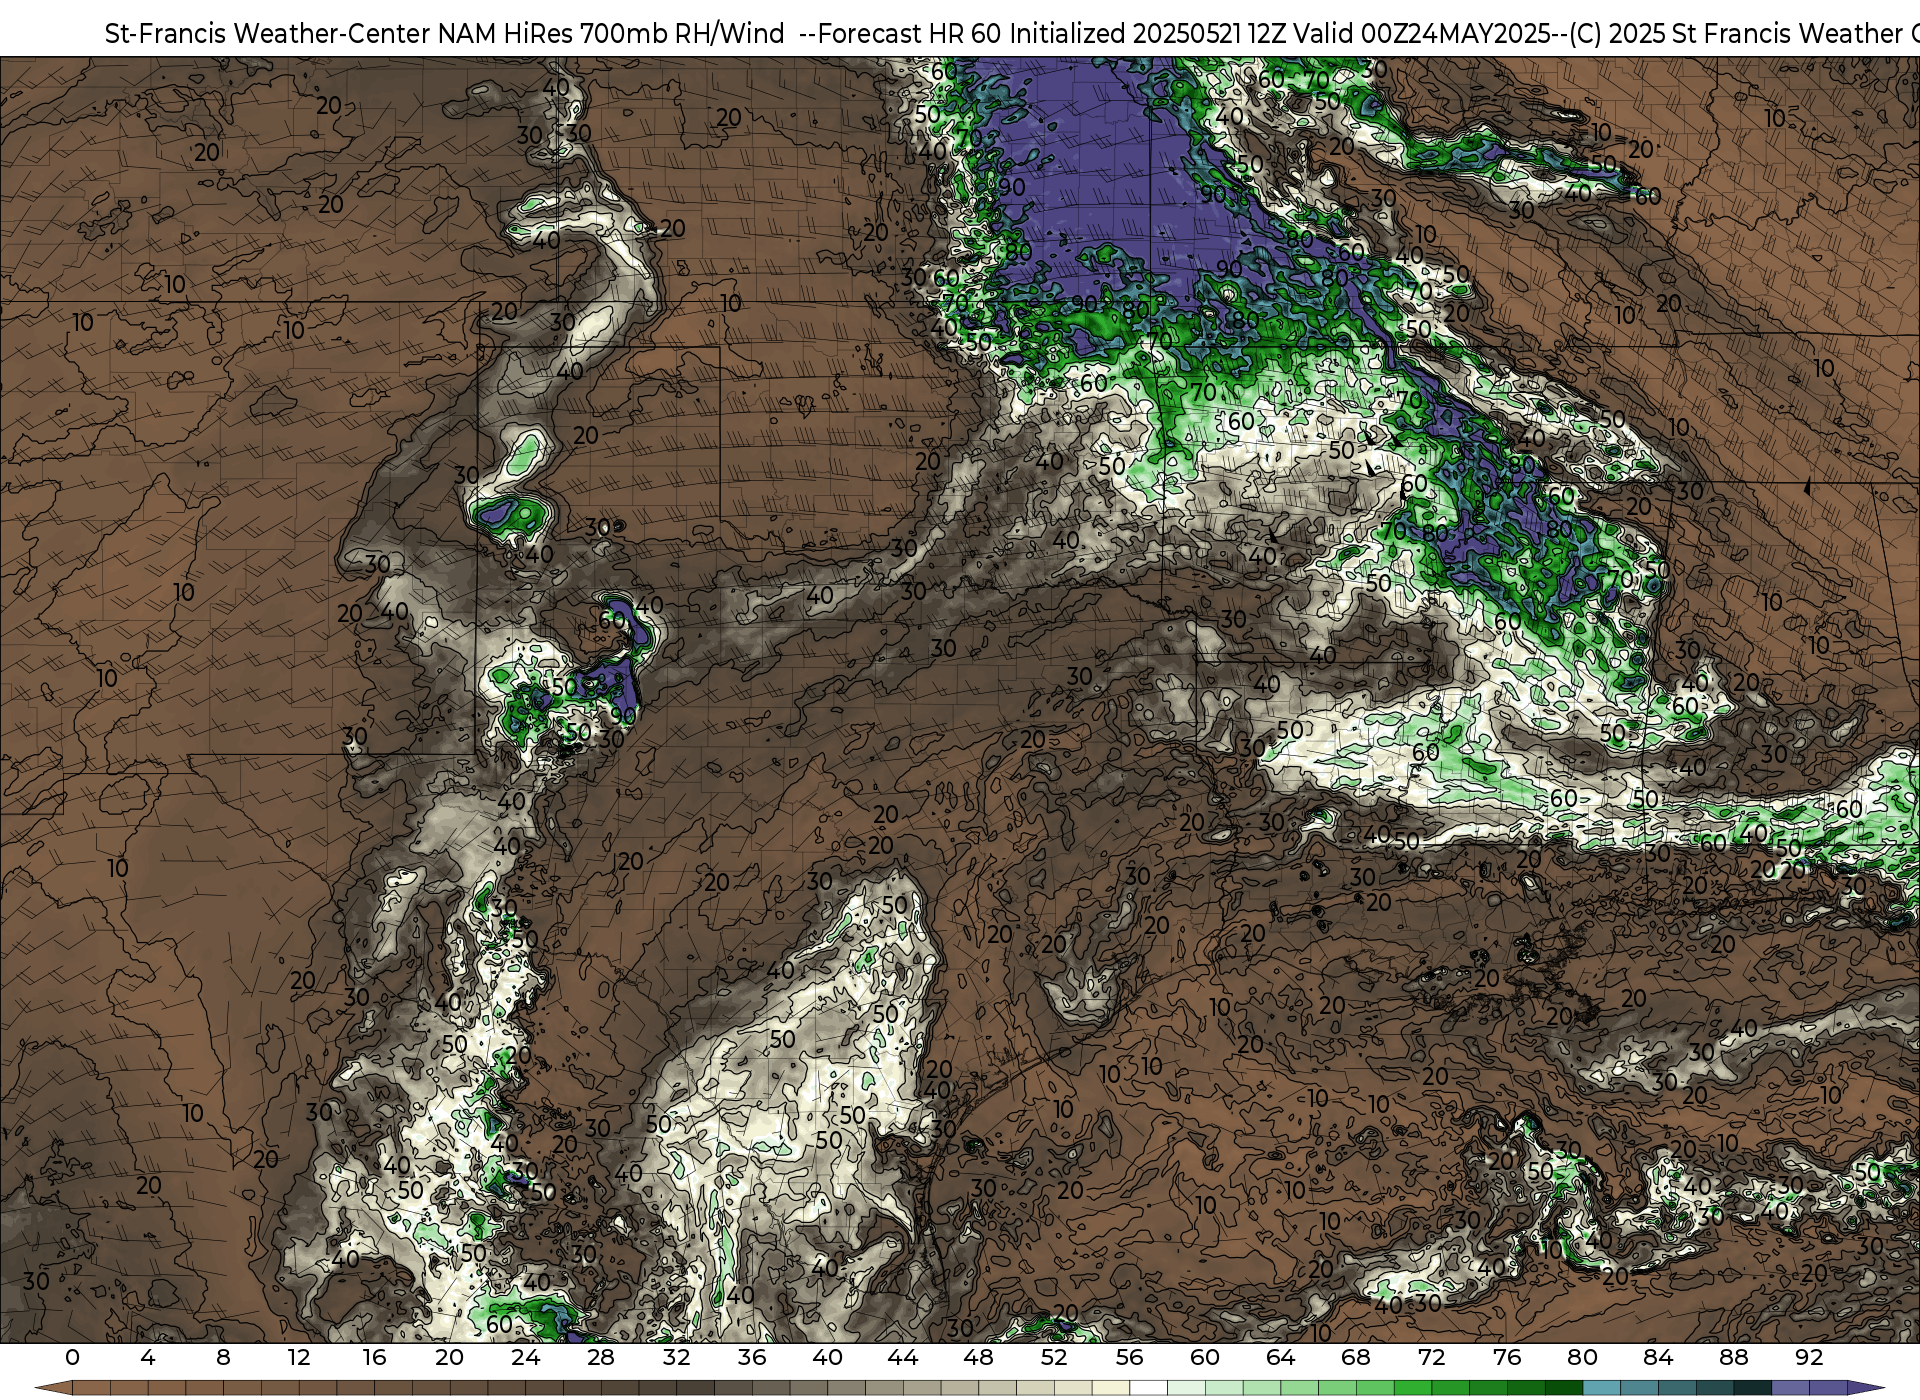This screenshot has width=1920, height=1400.
Task: Click the "24" color bar scale label
Action: [x=525, y=1357]
